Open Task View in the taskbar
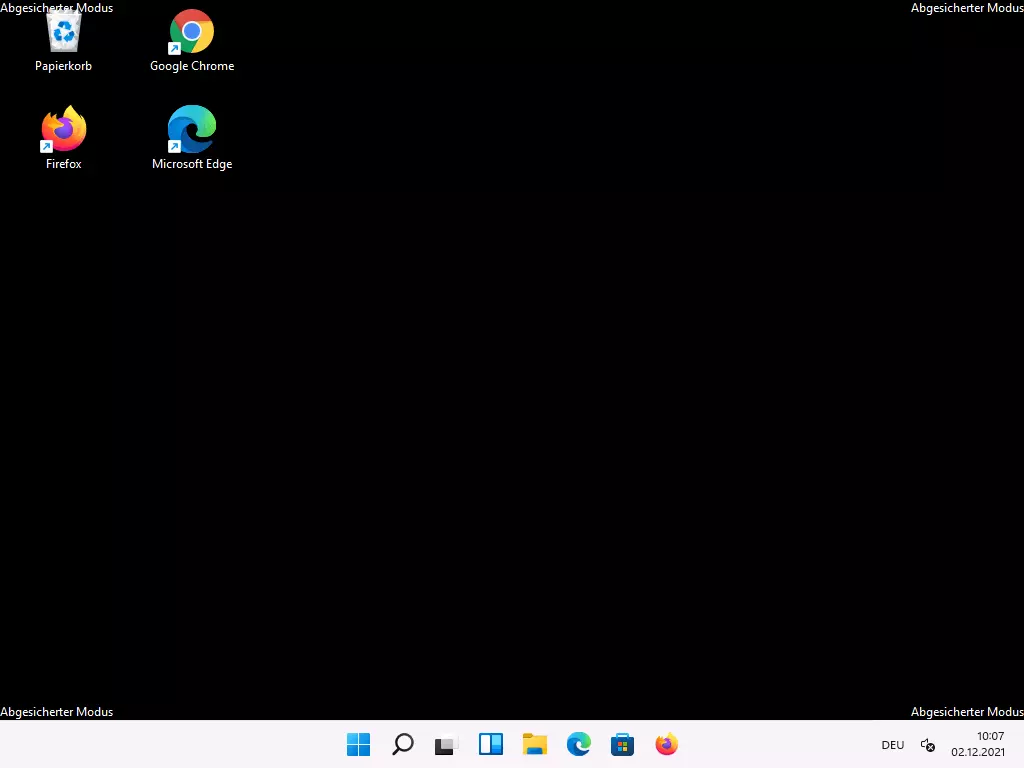This screenshot has width=1024, height=768. pos(446,744)
